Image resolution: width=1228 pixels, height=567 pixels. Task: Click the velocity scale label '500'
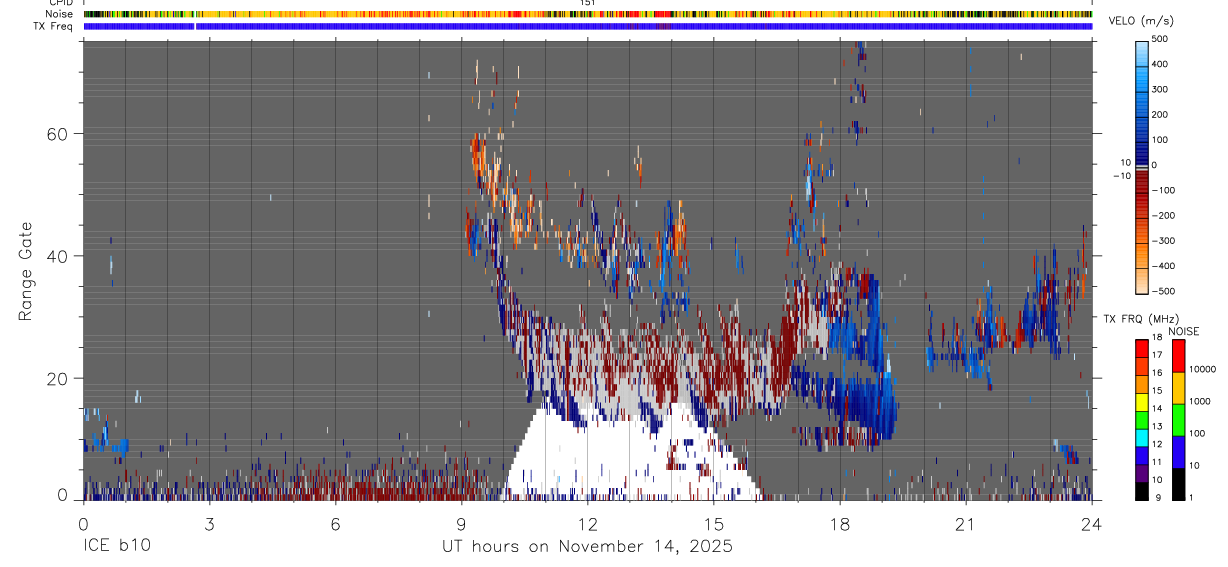1160,39
